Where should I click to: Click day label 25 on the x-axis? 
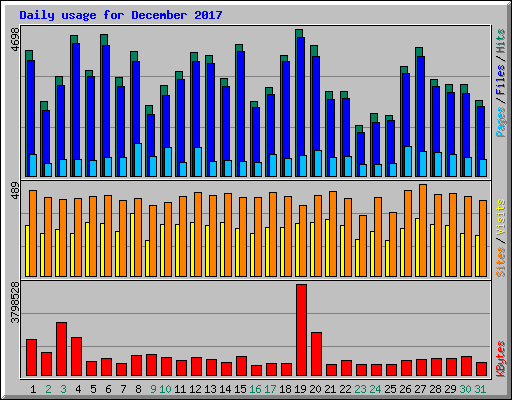pyautogui.click(x=390, y=389)
